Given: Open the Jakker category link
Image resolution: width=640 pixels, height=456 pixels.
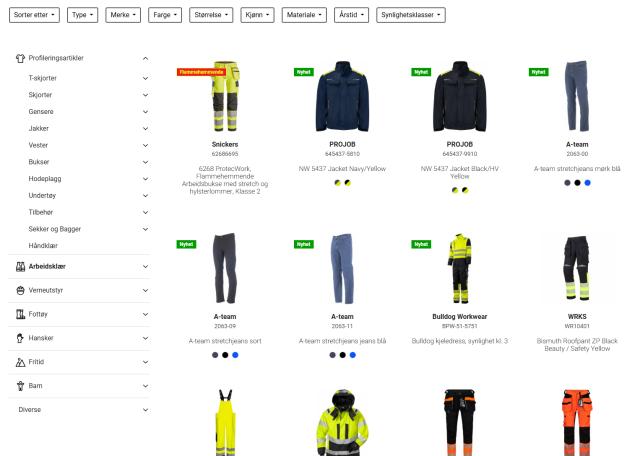Looking at the screenshot, I should click(x=38, y=129).
